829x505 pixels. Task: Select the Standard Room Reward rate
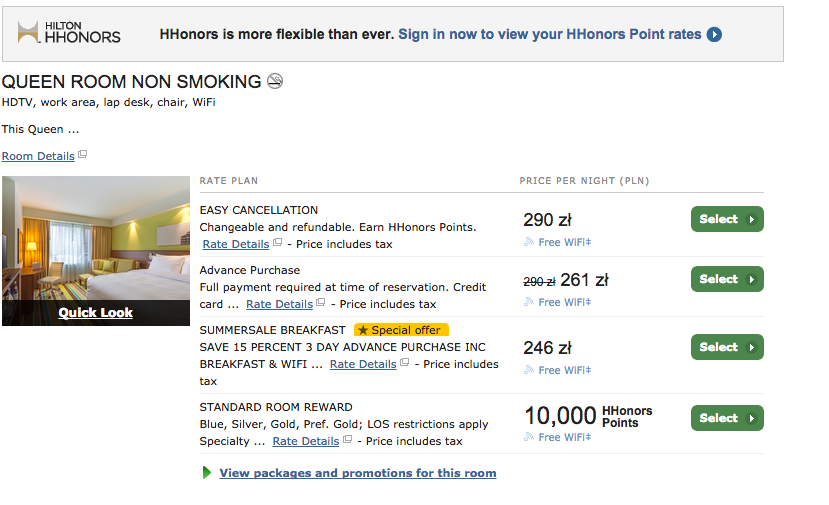pos(727,418)
